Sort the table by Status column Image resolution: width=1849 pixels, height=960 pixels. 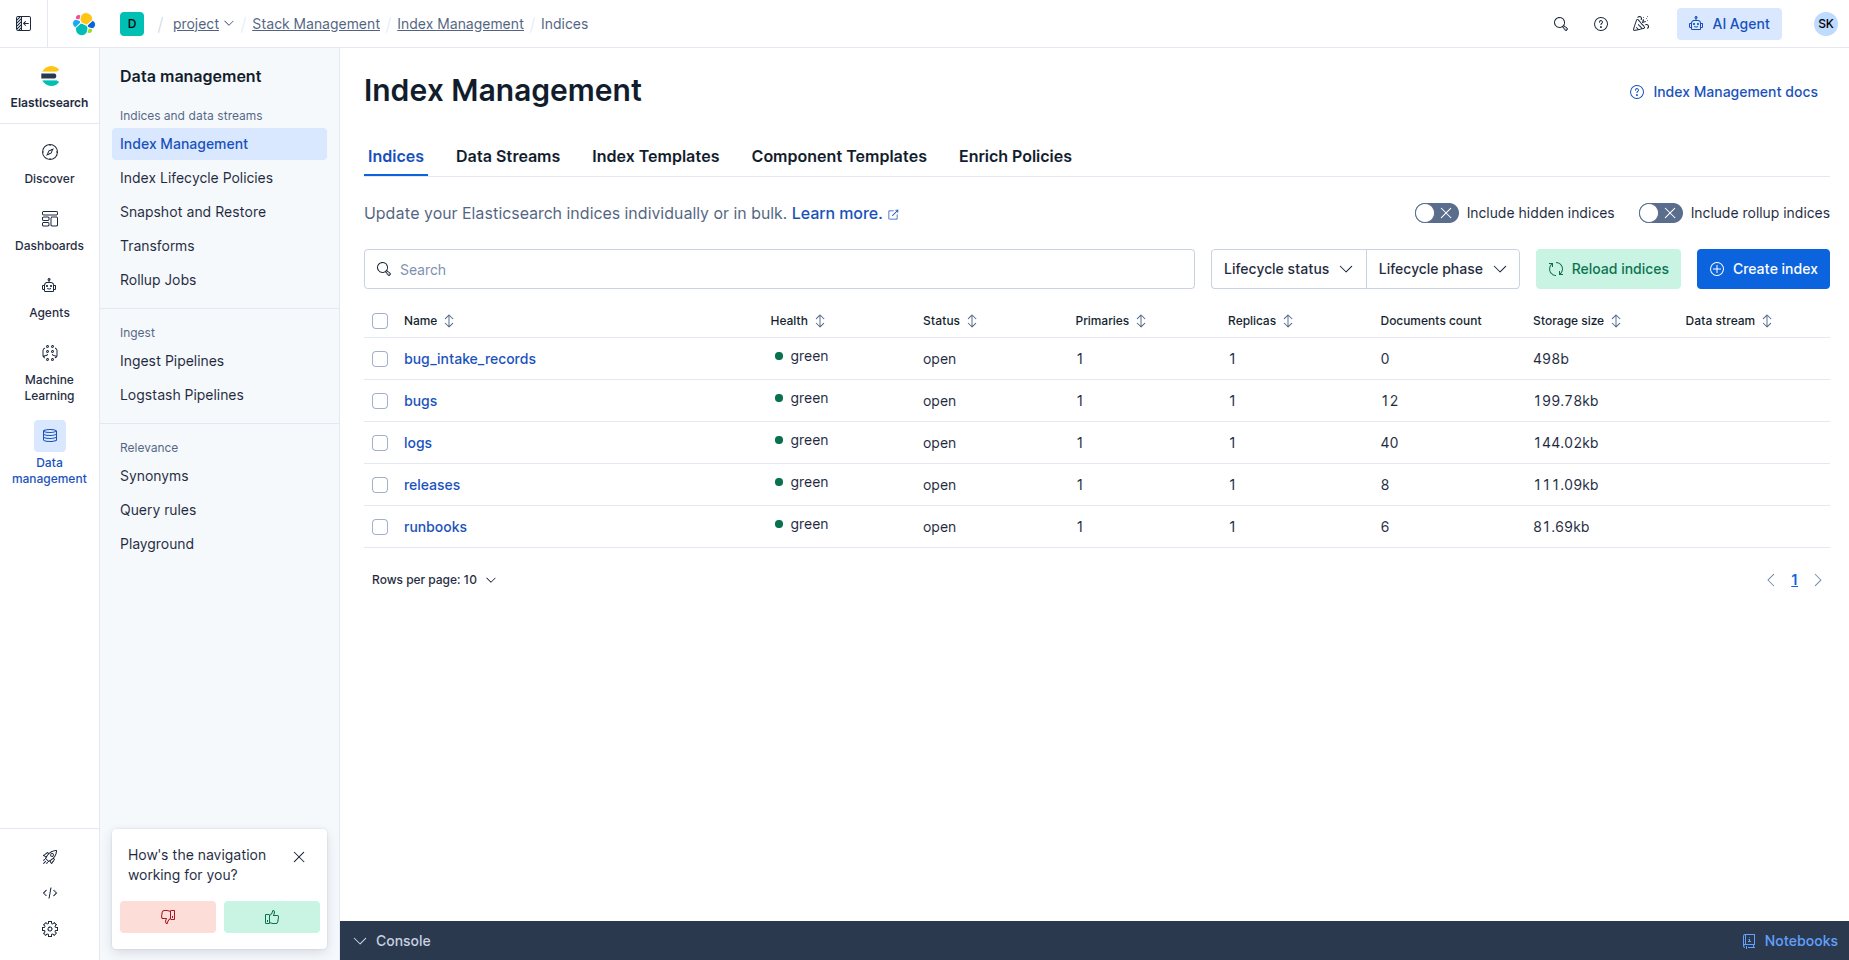(950, 321)
